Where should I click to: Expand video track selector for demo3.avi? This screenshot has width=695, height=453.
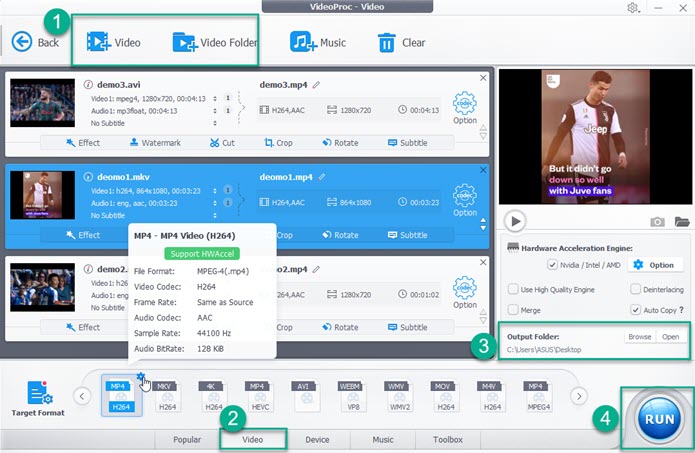215,98
